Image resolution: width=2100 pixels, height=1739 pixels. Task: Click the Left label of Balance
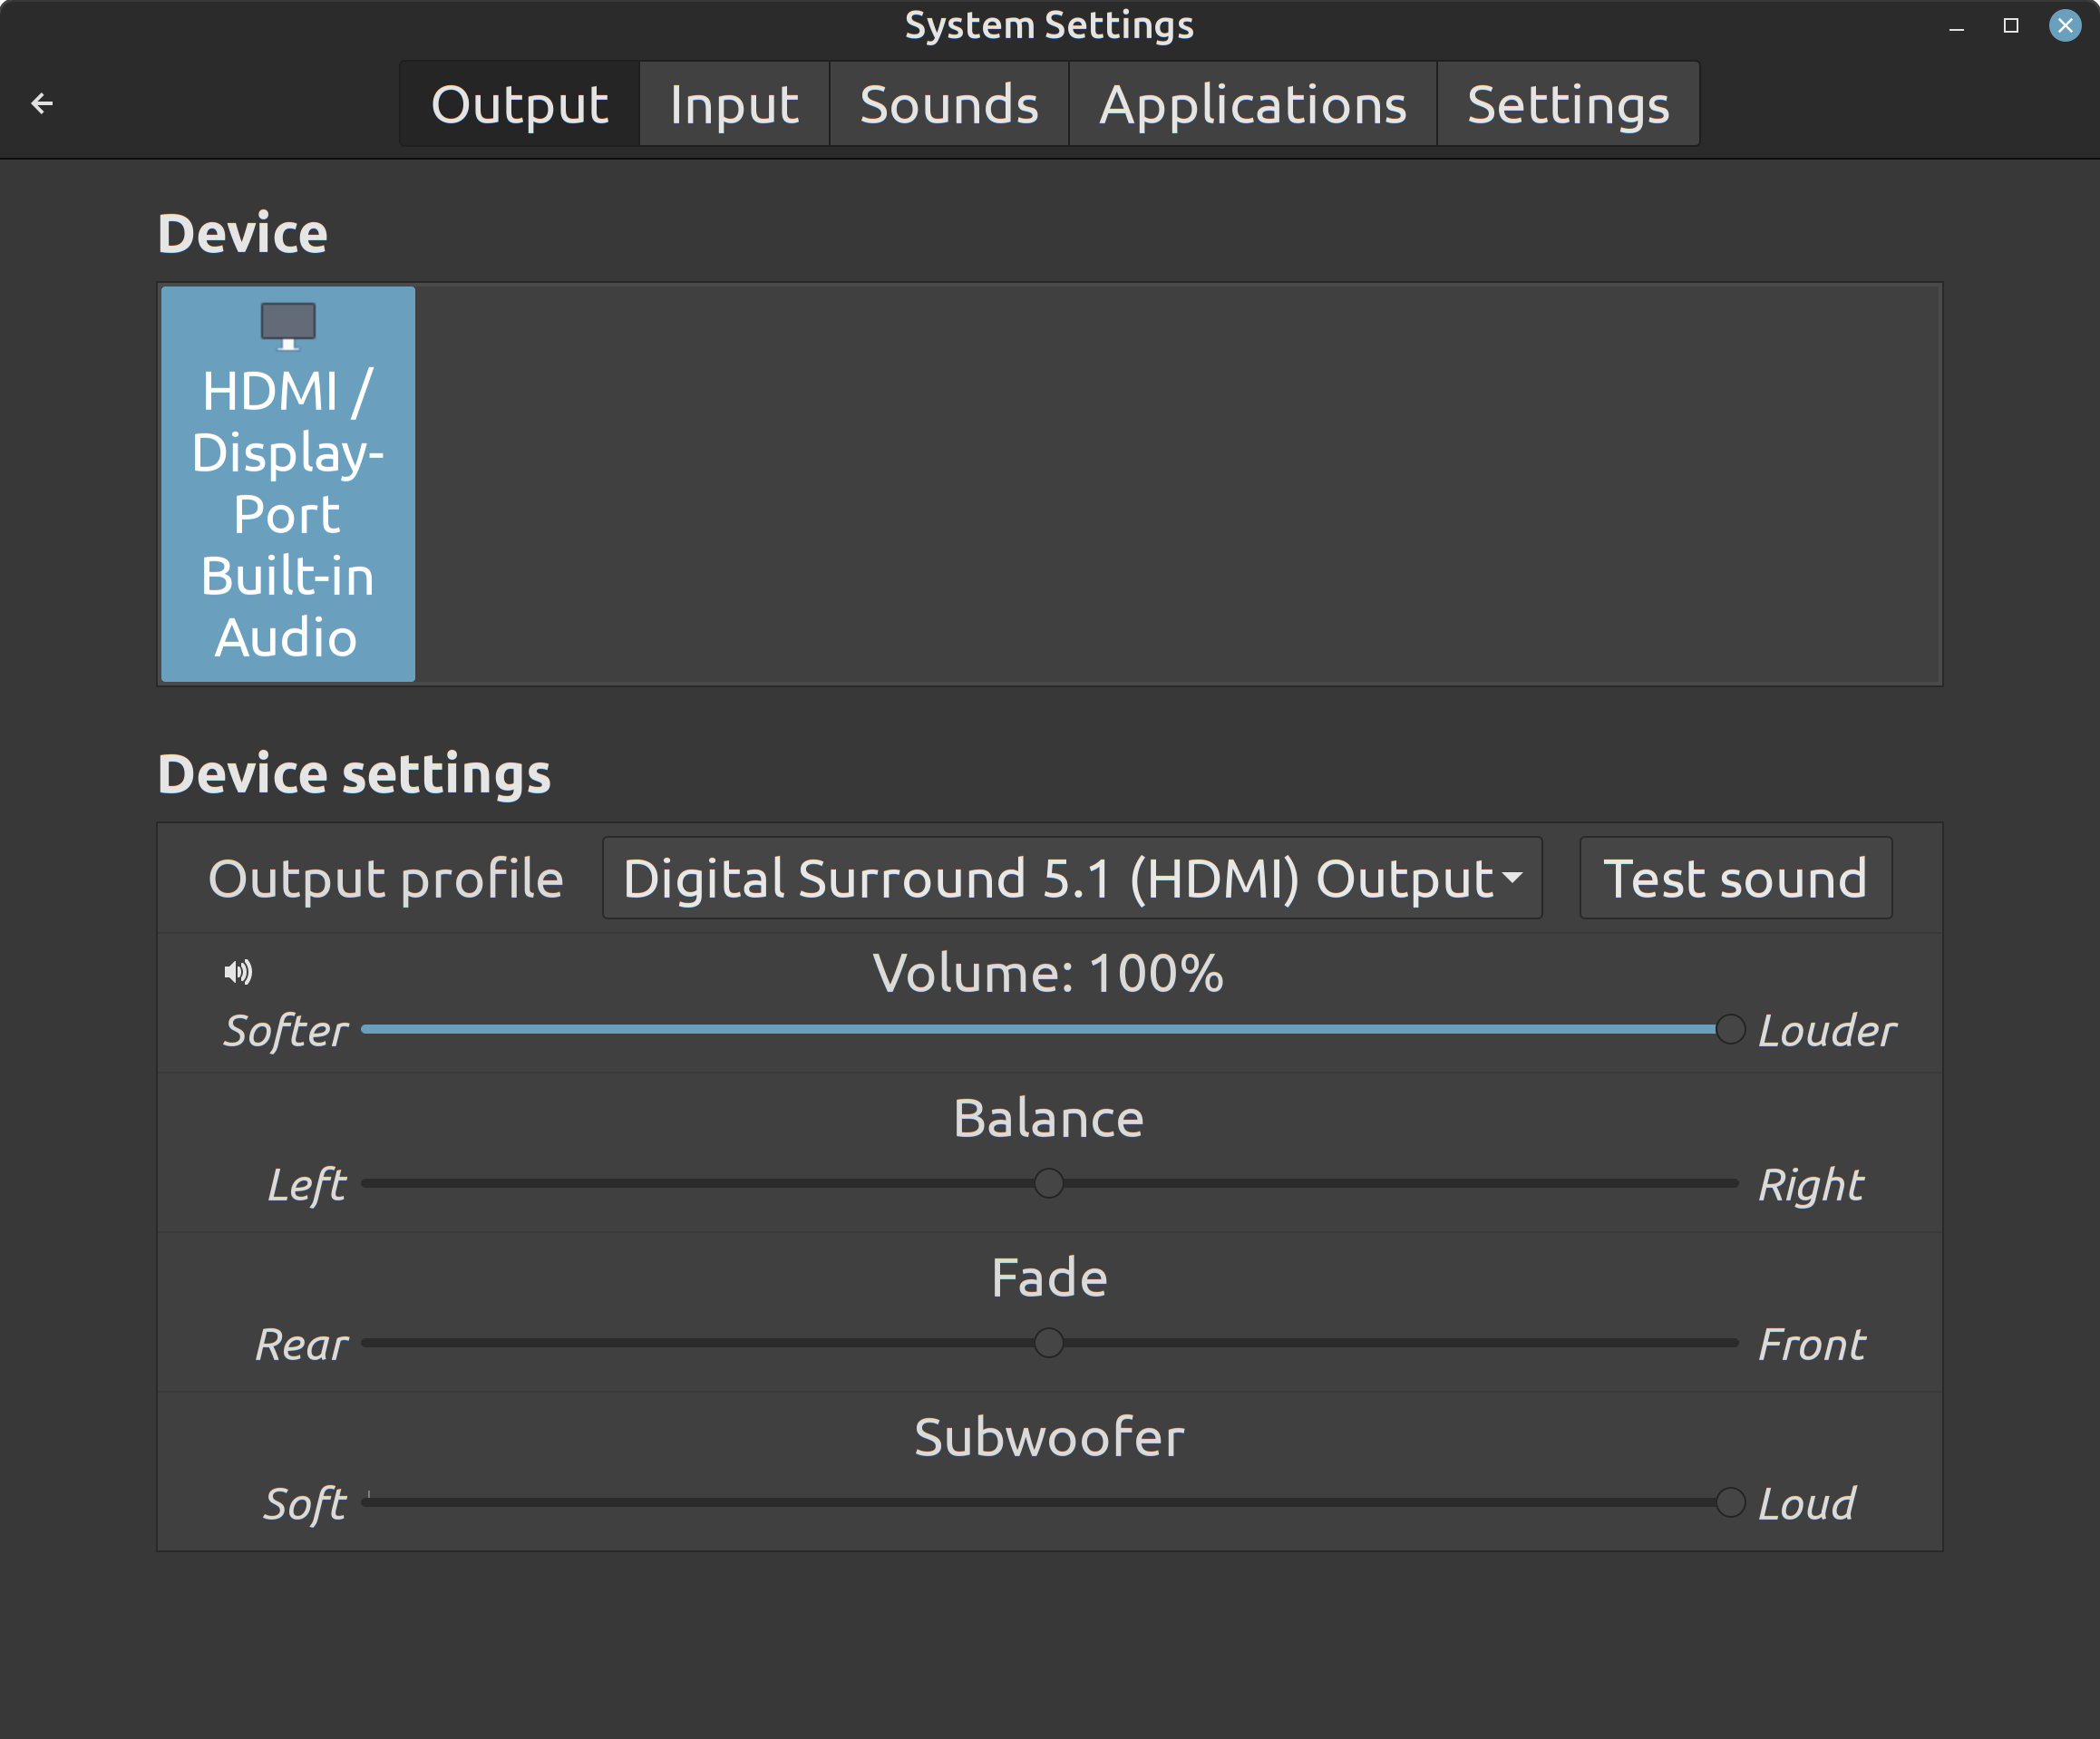(x=307, y=1186)
